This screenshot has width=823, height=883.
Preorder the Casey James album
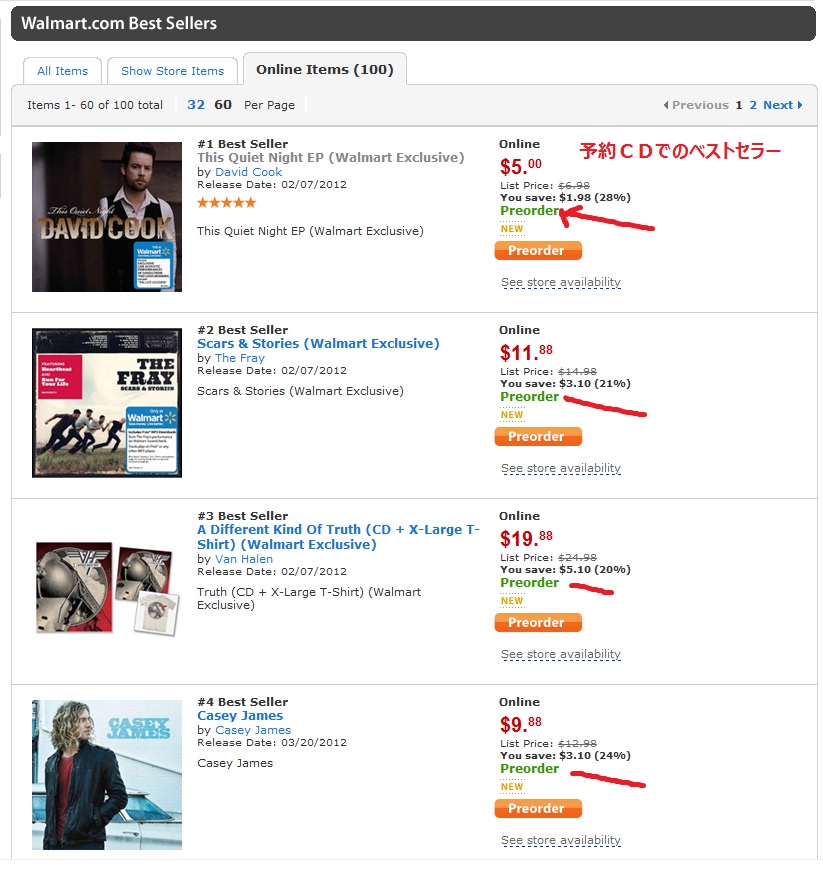[538, 809]
